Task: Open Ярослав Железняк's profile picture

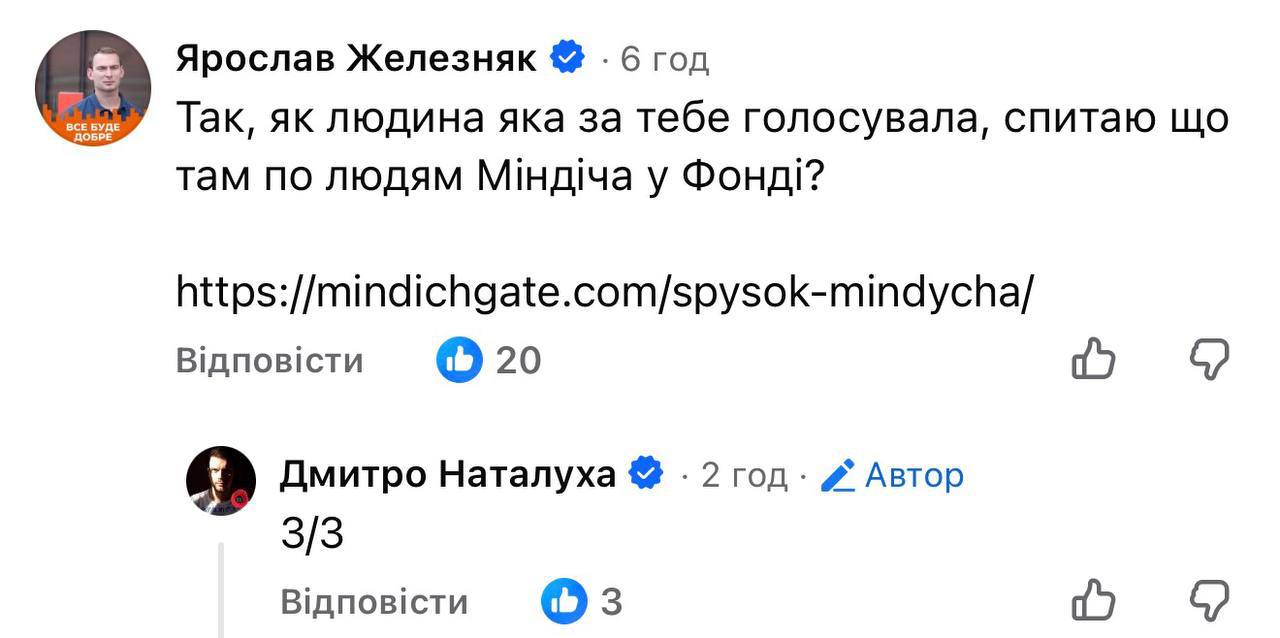Action: click(x=93, y=88)
